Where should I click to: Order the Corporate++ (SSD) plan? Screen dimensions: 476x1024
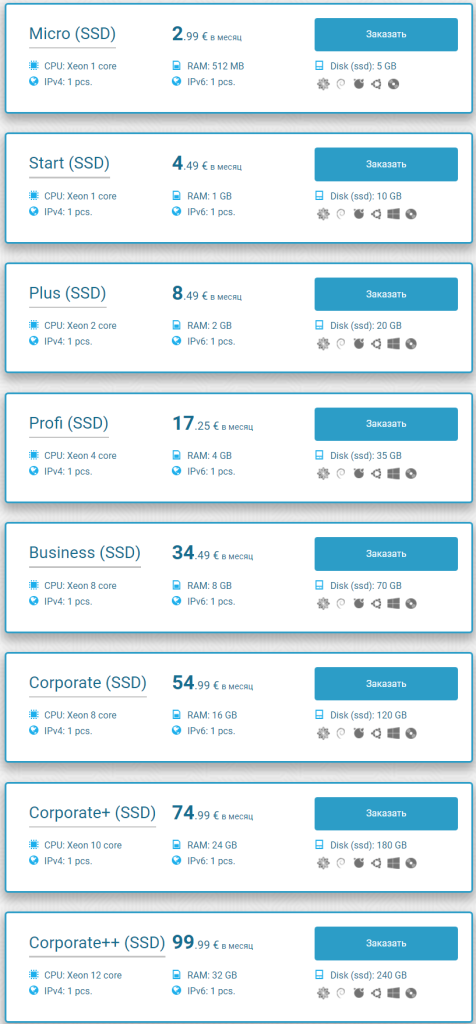[386, 943]
